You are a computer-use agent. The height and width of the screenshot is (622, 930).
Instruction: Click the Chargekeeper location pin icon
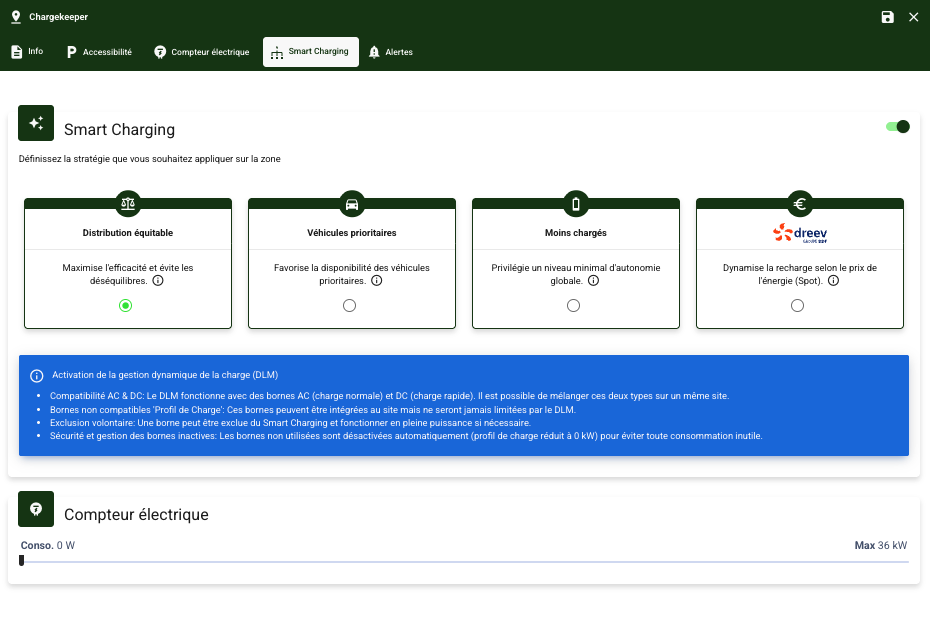point(15,17)
